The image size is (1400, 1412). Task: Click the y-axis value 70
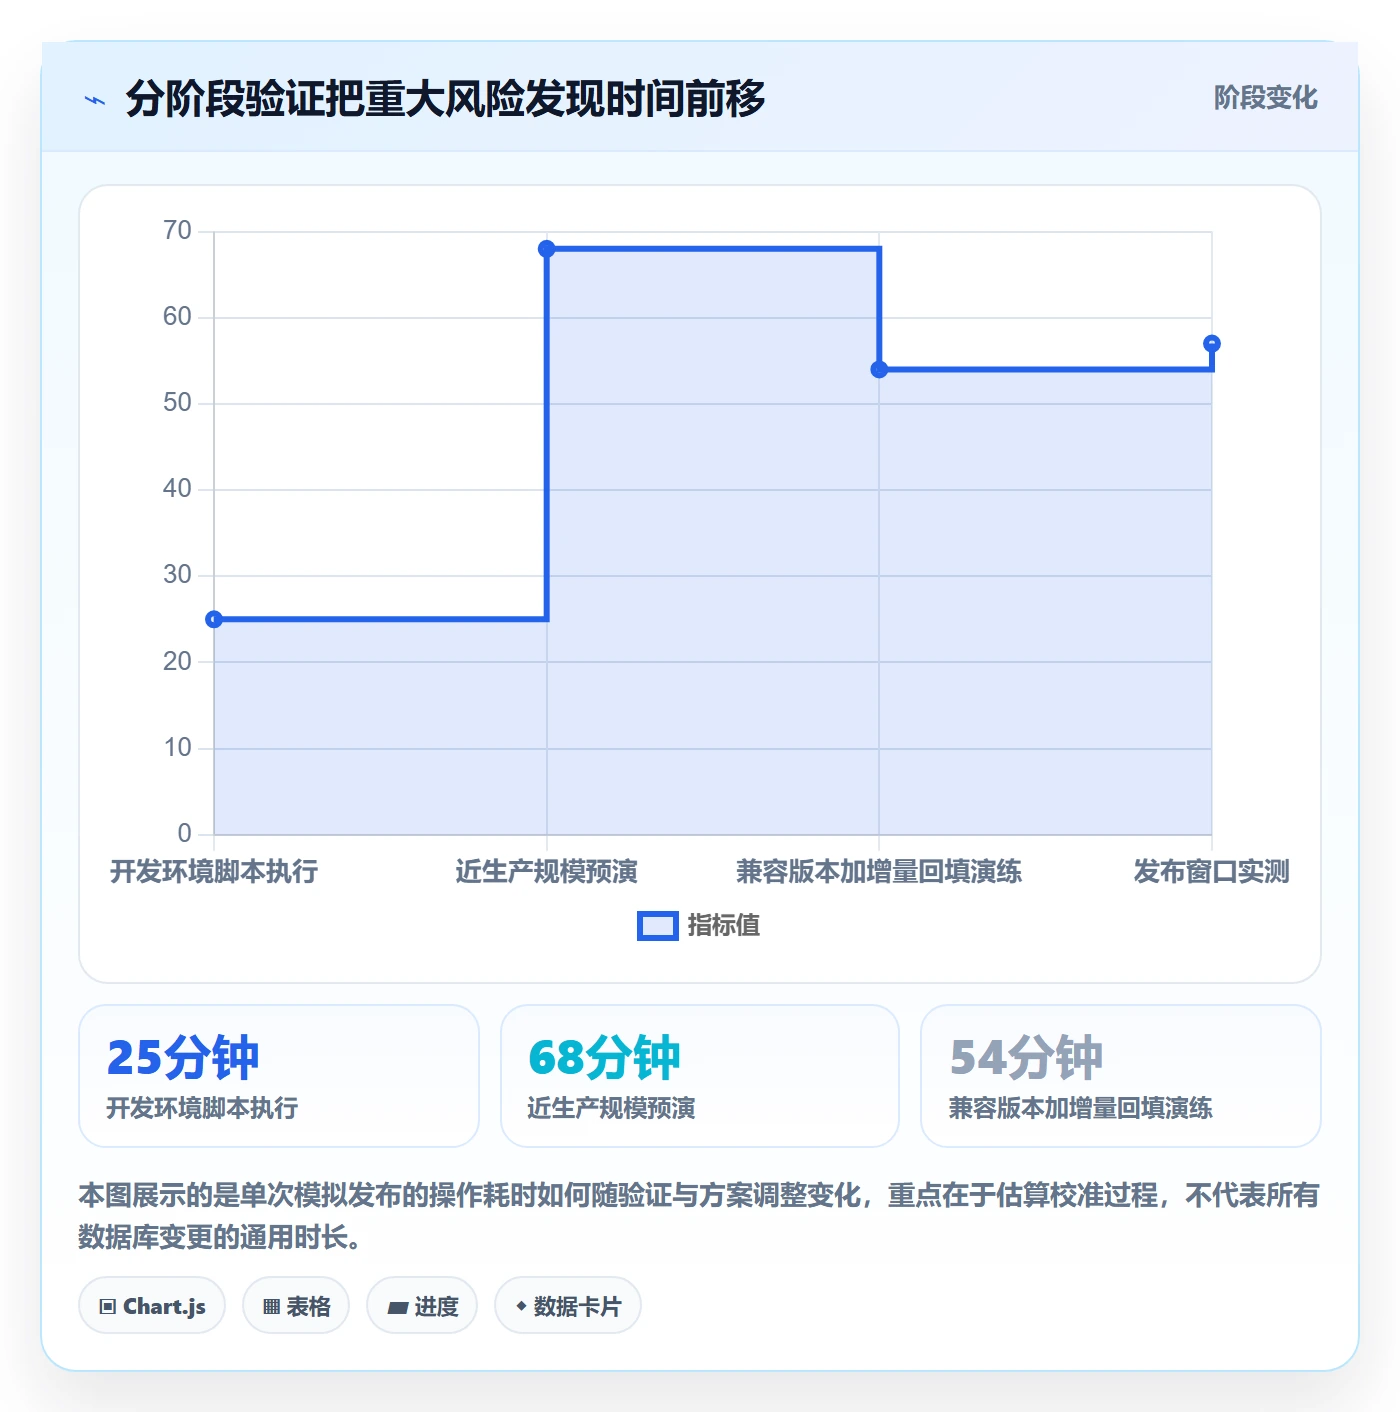click(177, 231)
